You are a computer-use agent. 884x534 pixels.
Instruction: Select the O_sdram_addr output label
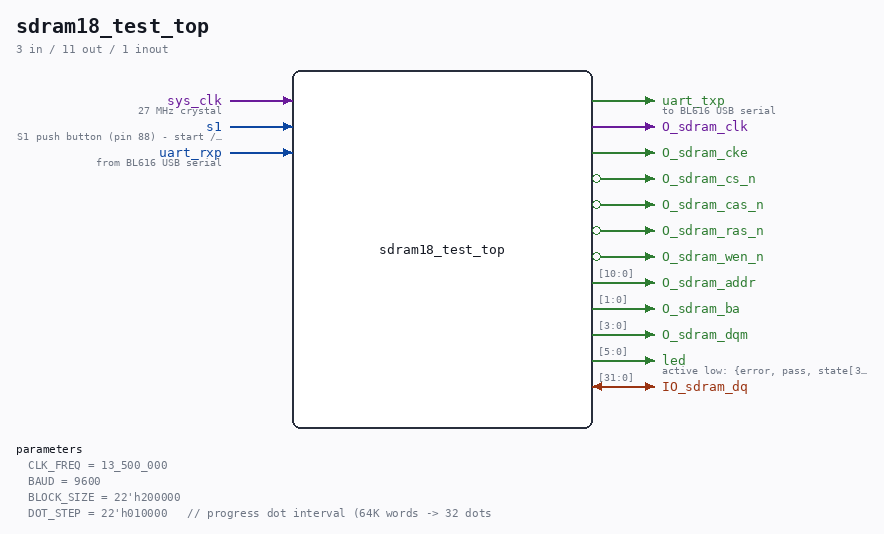tap(709, 282)
